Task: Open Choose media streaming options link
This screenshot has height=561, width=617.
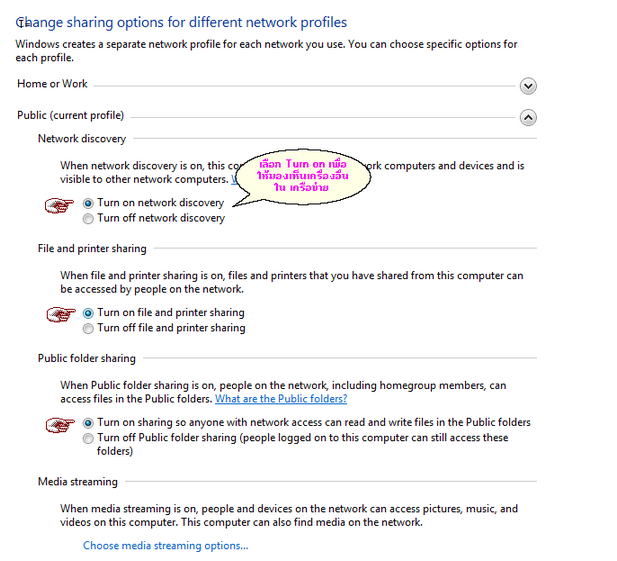Action: tap(165, 546)
